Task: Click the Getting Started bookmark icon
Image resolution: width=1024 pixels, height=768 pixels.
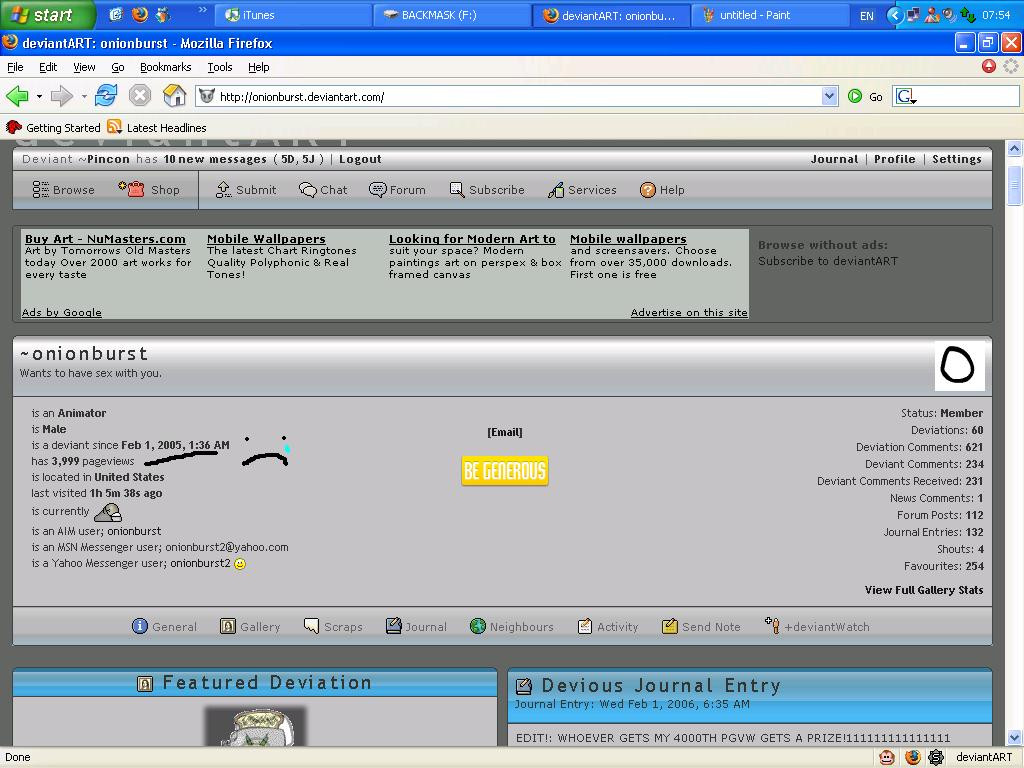Action: tap(13, 127)
